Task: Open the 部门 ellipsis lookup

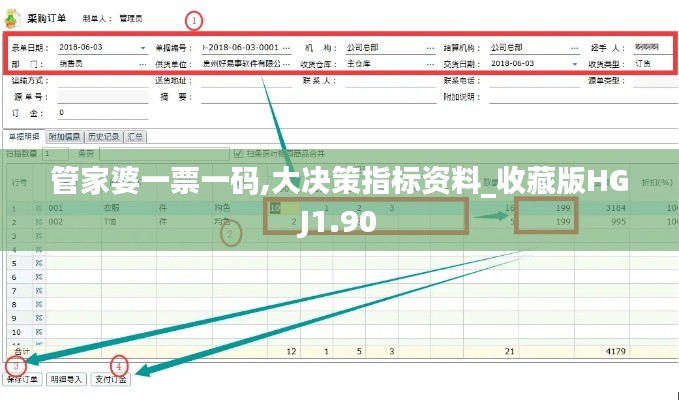Action: [142, 64]
